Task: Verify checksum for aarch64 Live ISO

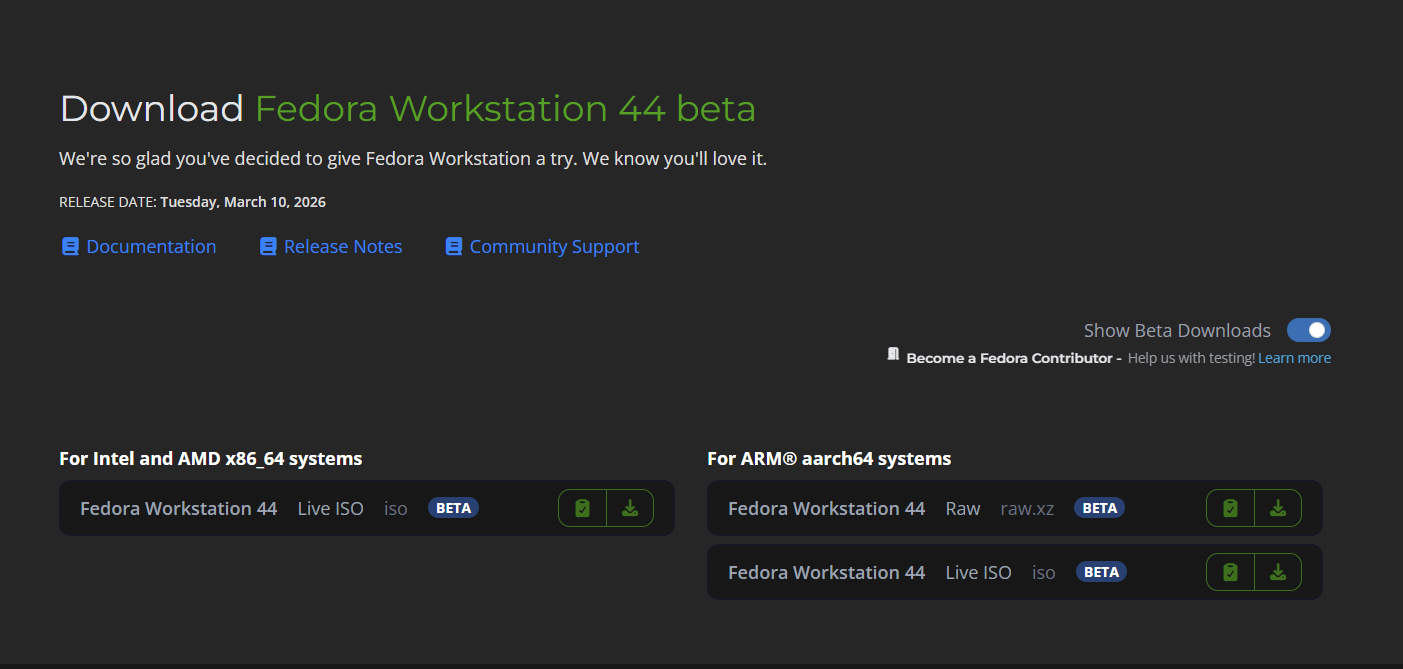Action: pyautogui.click(x=1230, y=572)
